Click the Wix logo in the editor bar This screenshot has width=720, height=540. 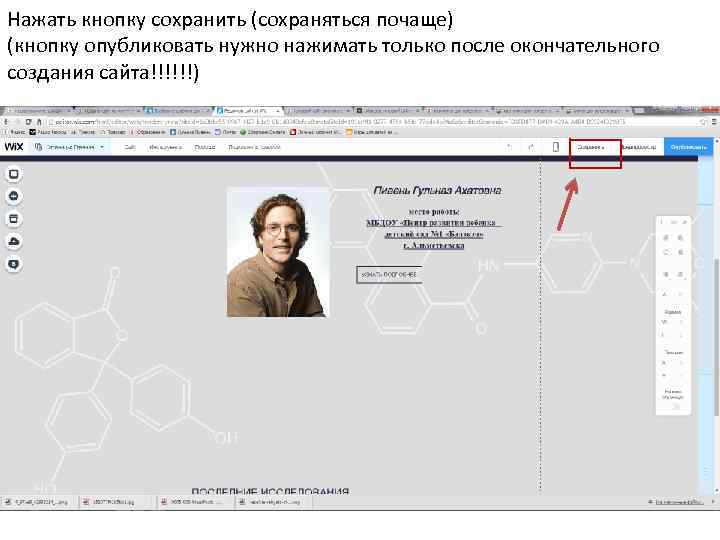click(14, 147)
